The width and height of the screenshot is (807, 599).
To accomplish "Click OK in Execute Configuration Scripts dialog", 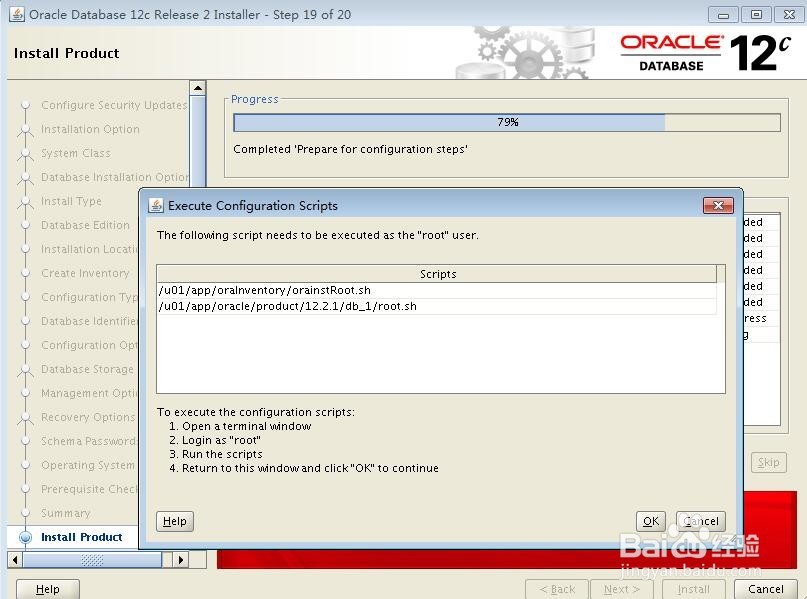I will [x=651, y=521].
